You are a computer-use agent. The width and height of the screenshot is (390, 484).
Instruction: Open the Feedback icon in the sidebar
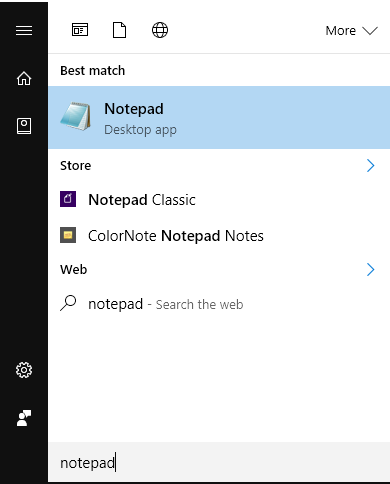pyautogui.click(x=24, y=418)
